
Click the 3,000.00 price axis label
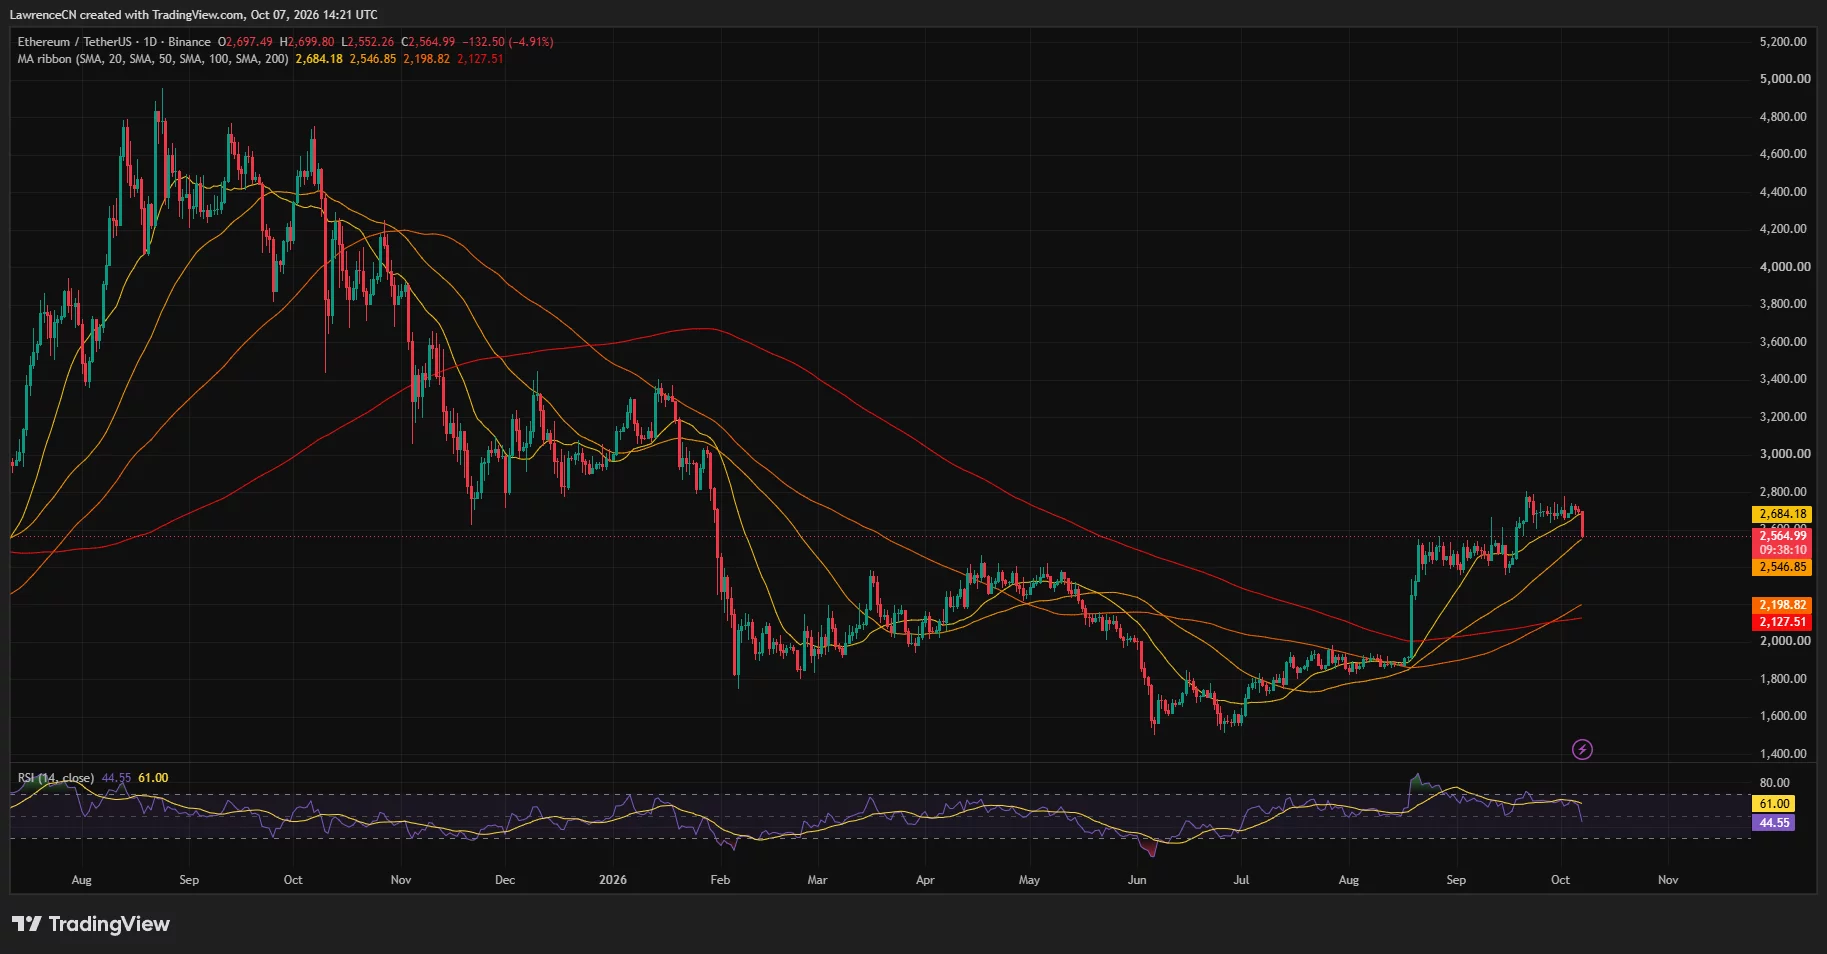(x=1785, y=454)
